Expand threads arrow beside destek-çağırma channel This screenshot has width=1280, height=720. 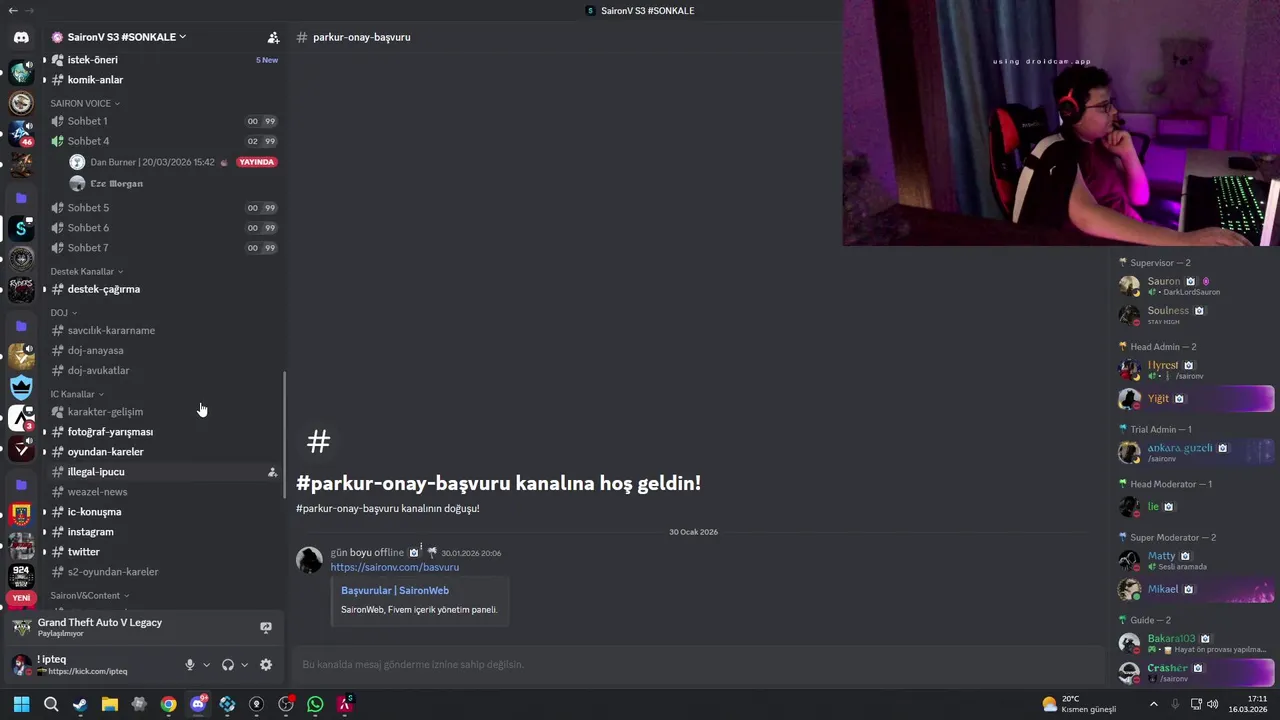pos(44,289)
